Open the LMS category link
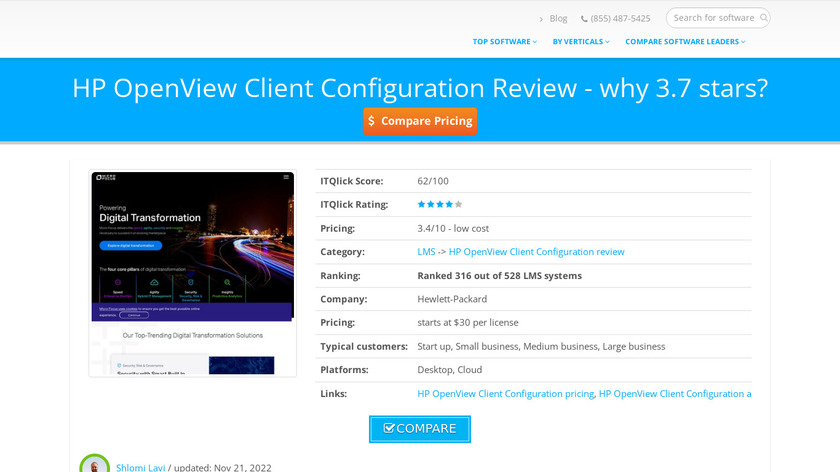Screen dimensions: 840x472 click(x=426, y=252)
